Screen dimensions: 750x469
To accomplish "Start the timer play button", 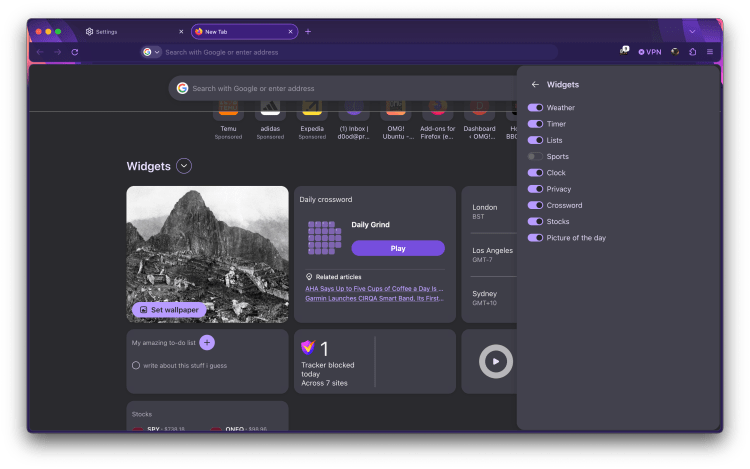I will 496,361.
